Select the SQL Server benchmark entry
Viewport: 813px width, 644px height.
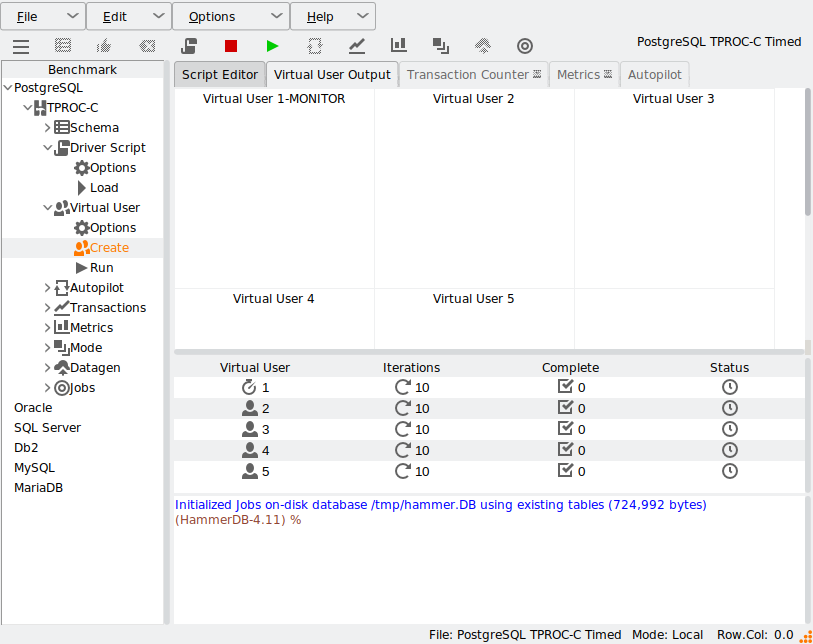click(47, 428)
